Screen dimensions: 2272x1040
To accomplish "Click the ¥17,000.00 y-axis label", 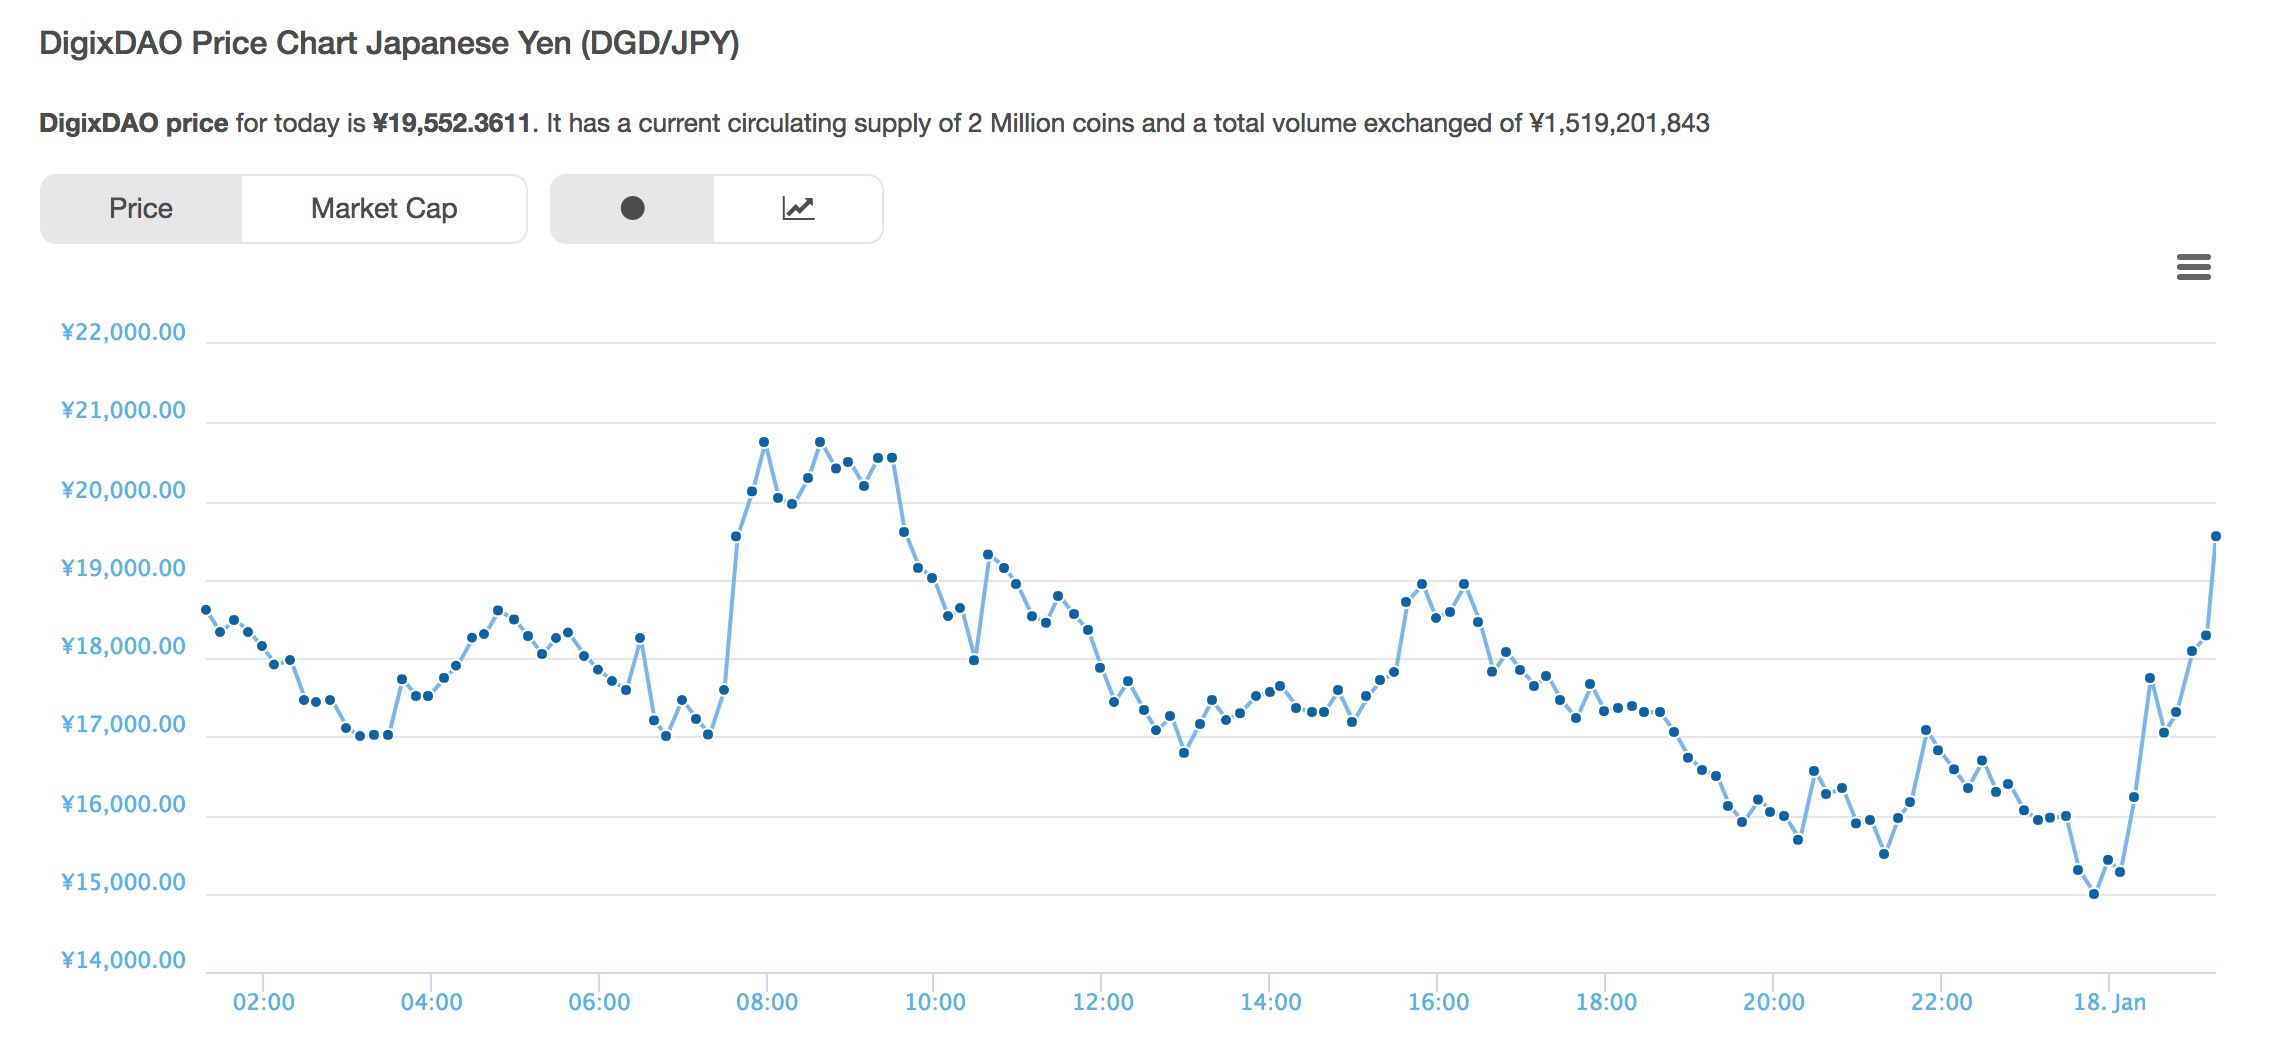I will [x=123, y=724].
